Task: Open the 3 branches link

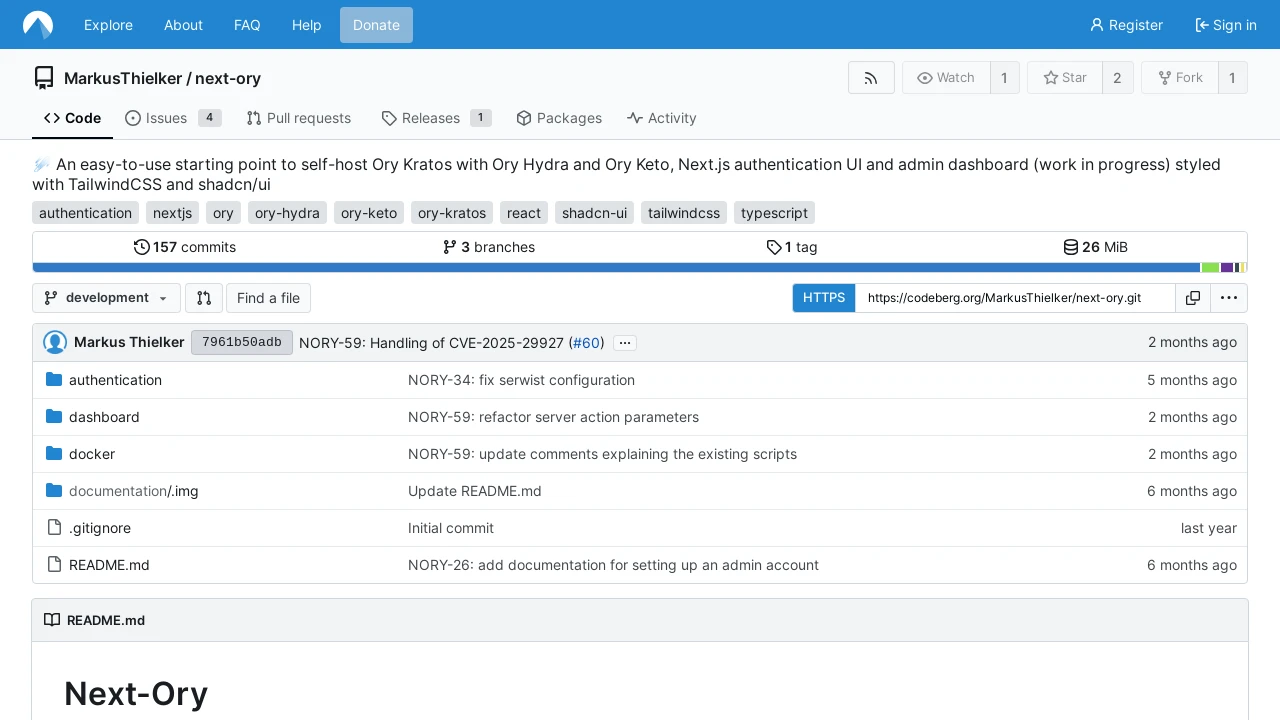Action: pyautogui.click(x=489, y=247)
